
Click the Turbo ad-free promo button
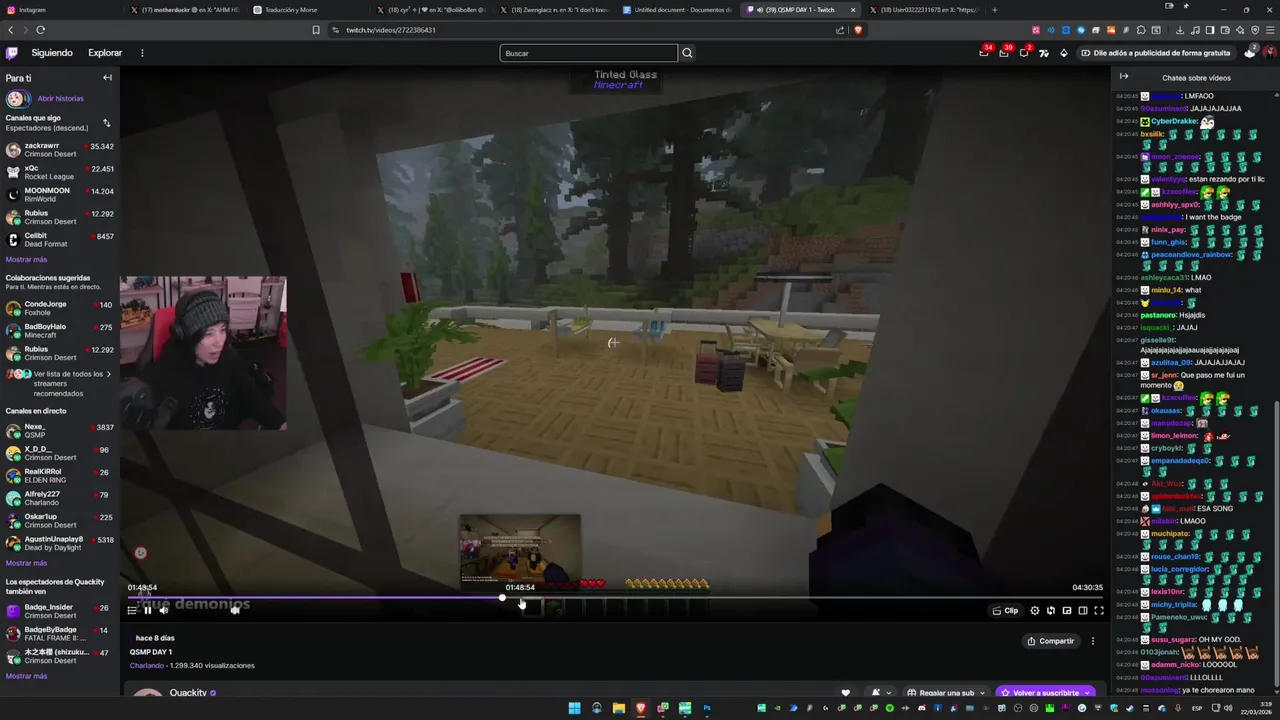tap(1156, 53)
